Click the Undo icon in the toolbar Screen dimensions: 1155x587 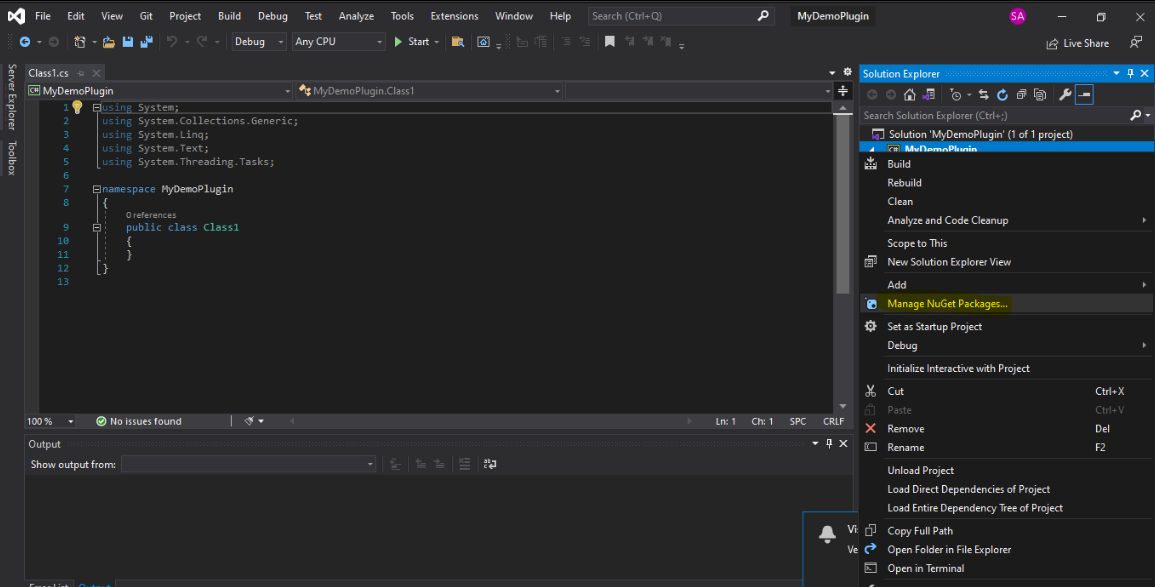(x=173, y=41)
